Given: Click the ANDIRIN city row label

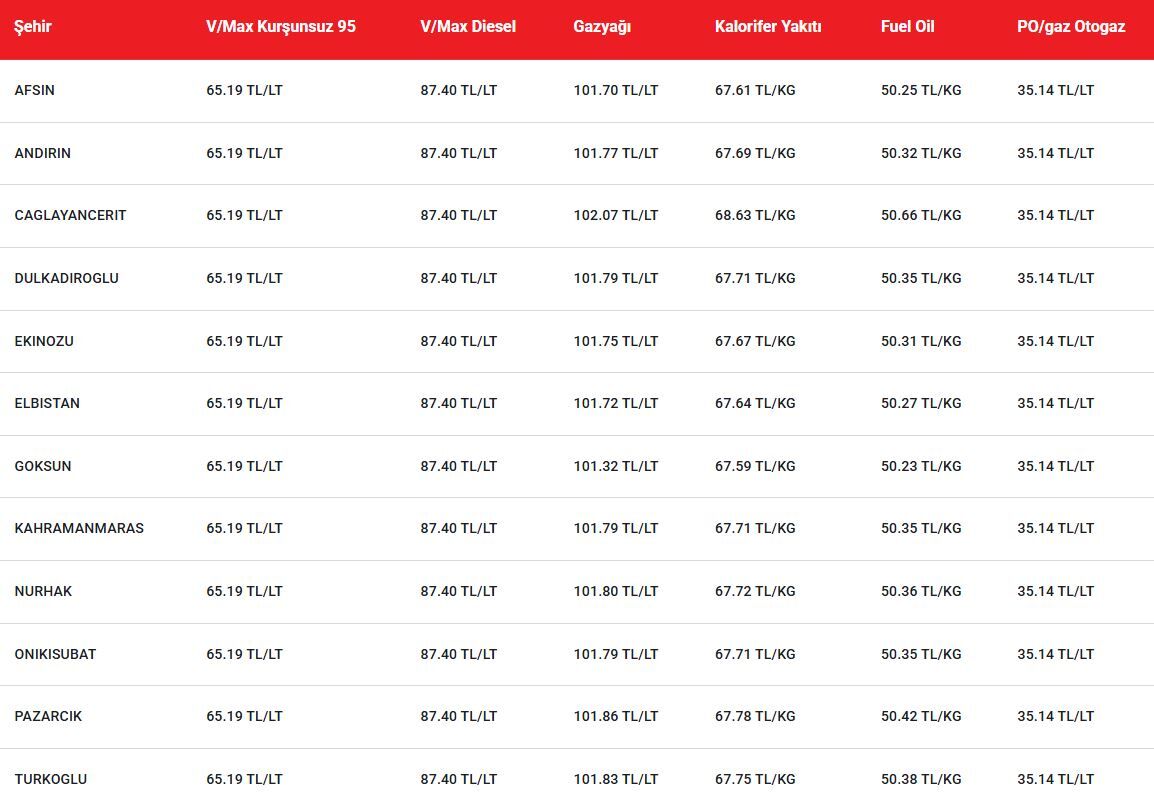Looking at the screenshot, I should (43, 153).
